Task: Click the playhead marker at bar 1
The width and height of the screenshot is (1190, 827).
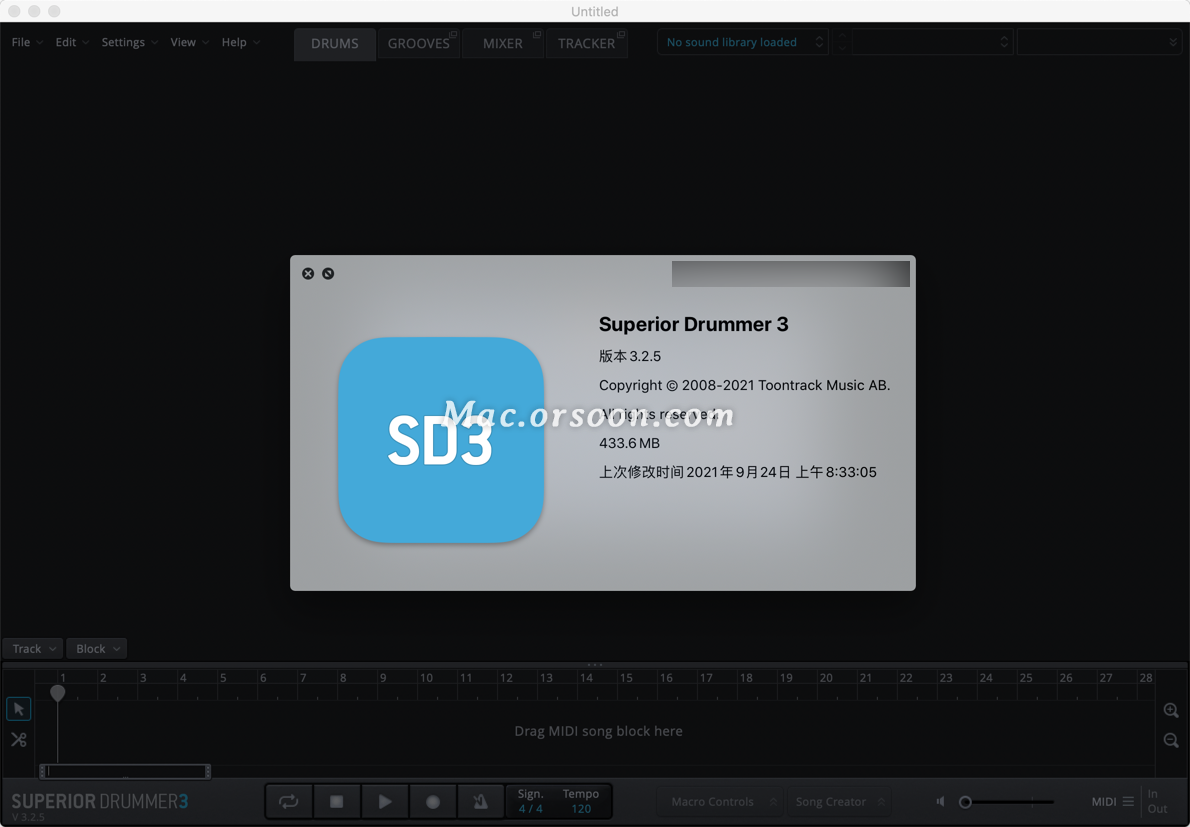Action: [58, 693]
